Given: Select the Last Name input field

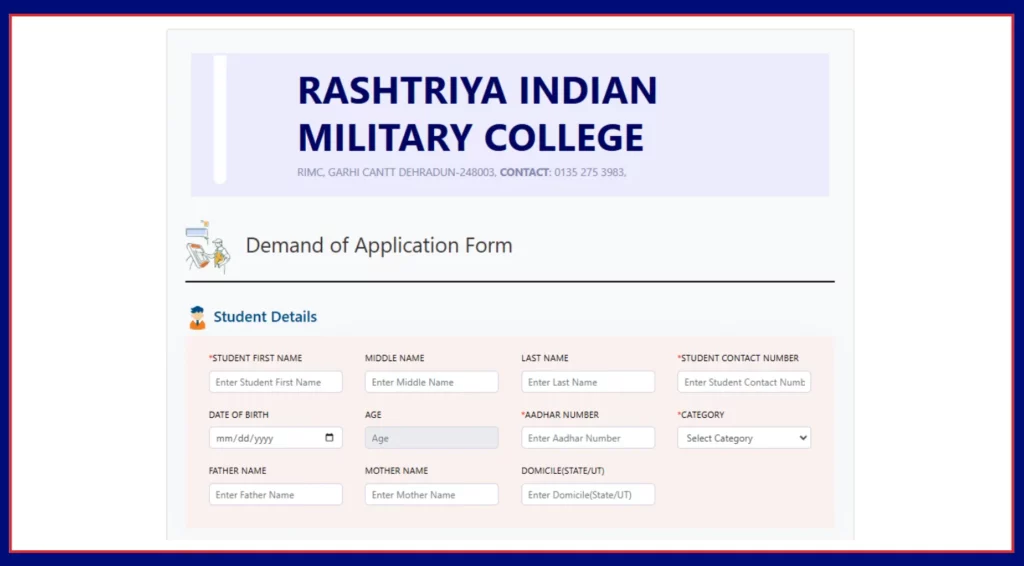Looking at the screenshot, I should coord(587,382).
